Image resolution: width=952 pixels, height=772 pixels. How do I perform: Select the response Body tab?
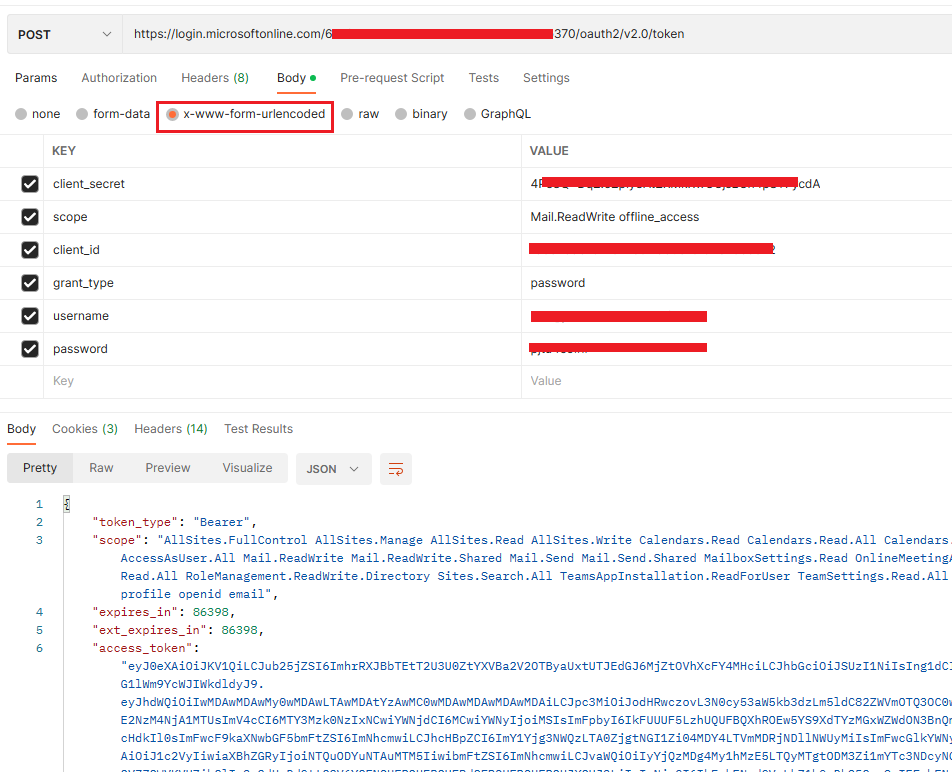21,428
